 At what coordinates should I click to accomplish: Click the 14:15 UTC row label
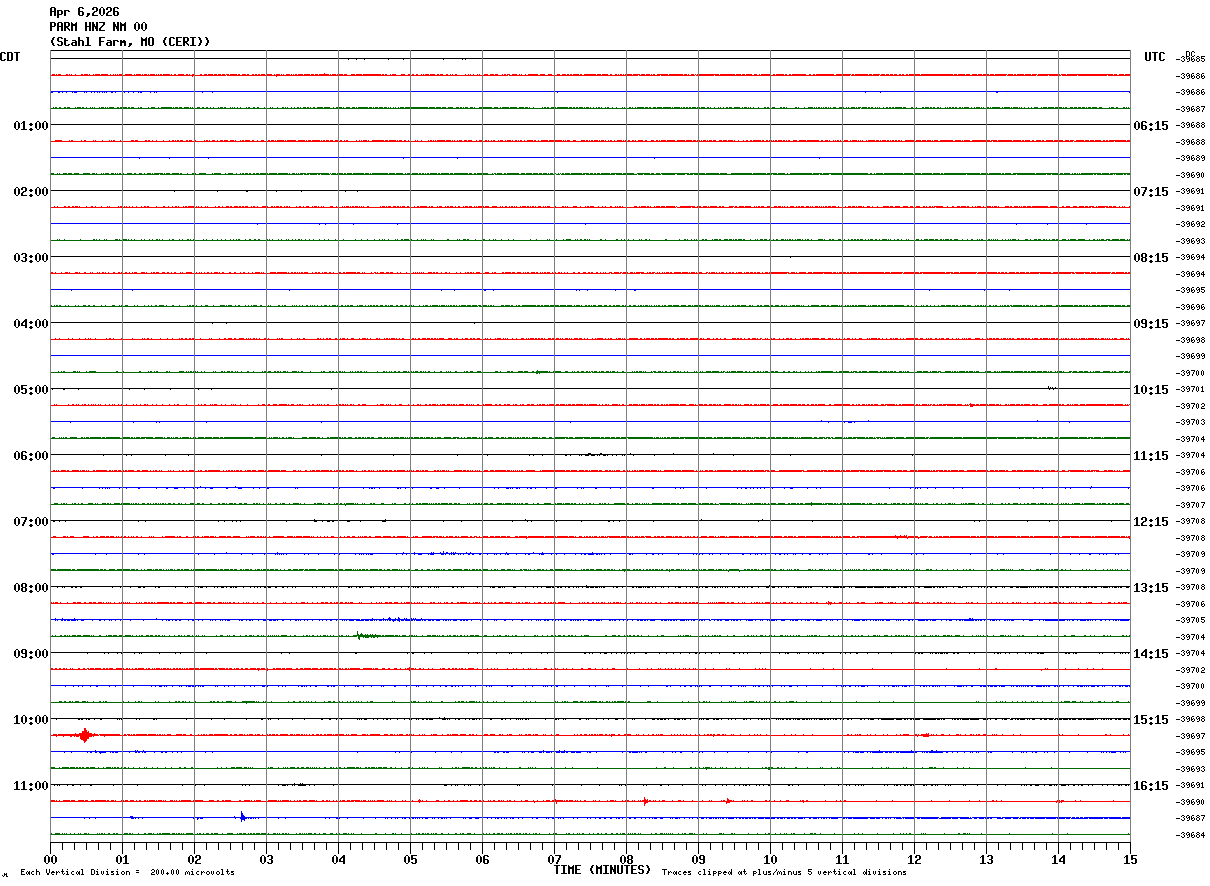coord(1151,653)
